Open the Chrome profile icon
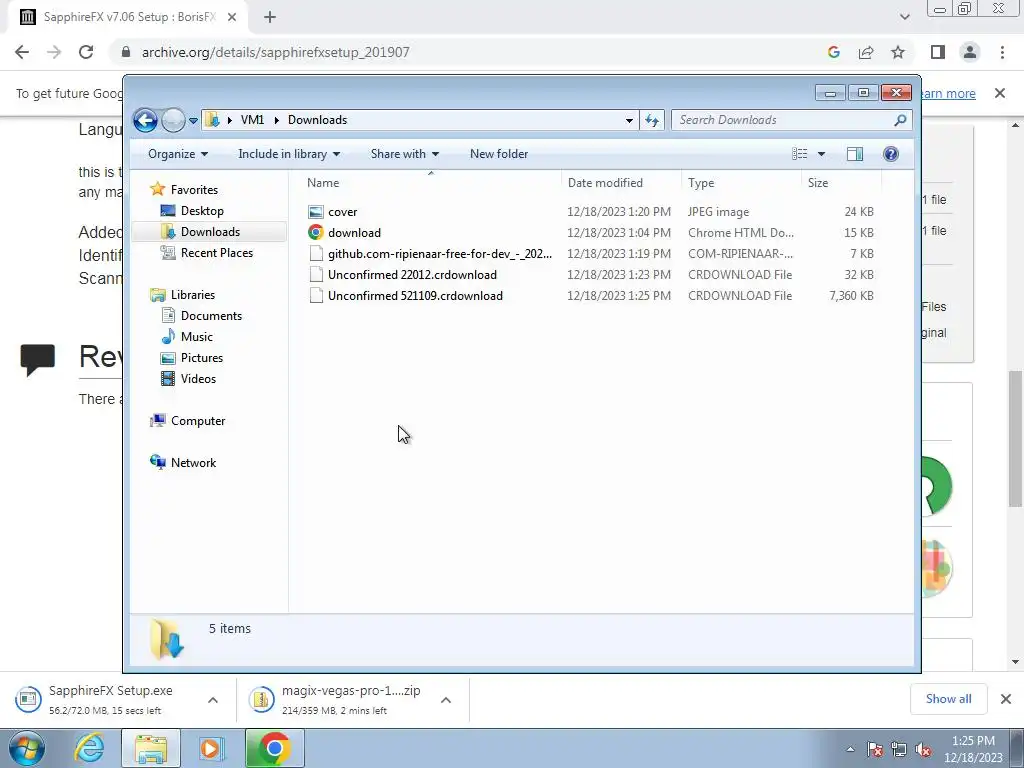1024x768 pixels. pos(970,52)
